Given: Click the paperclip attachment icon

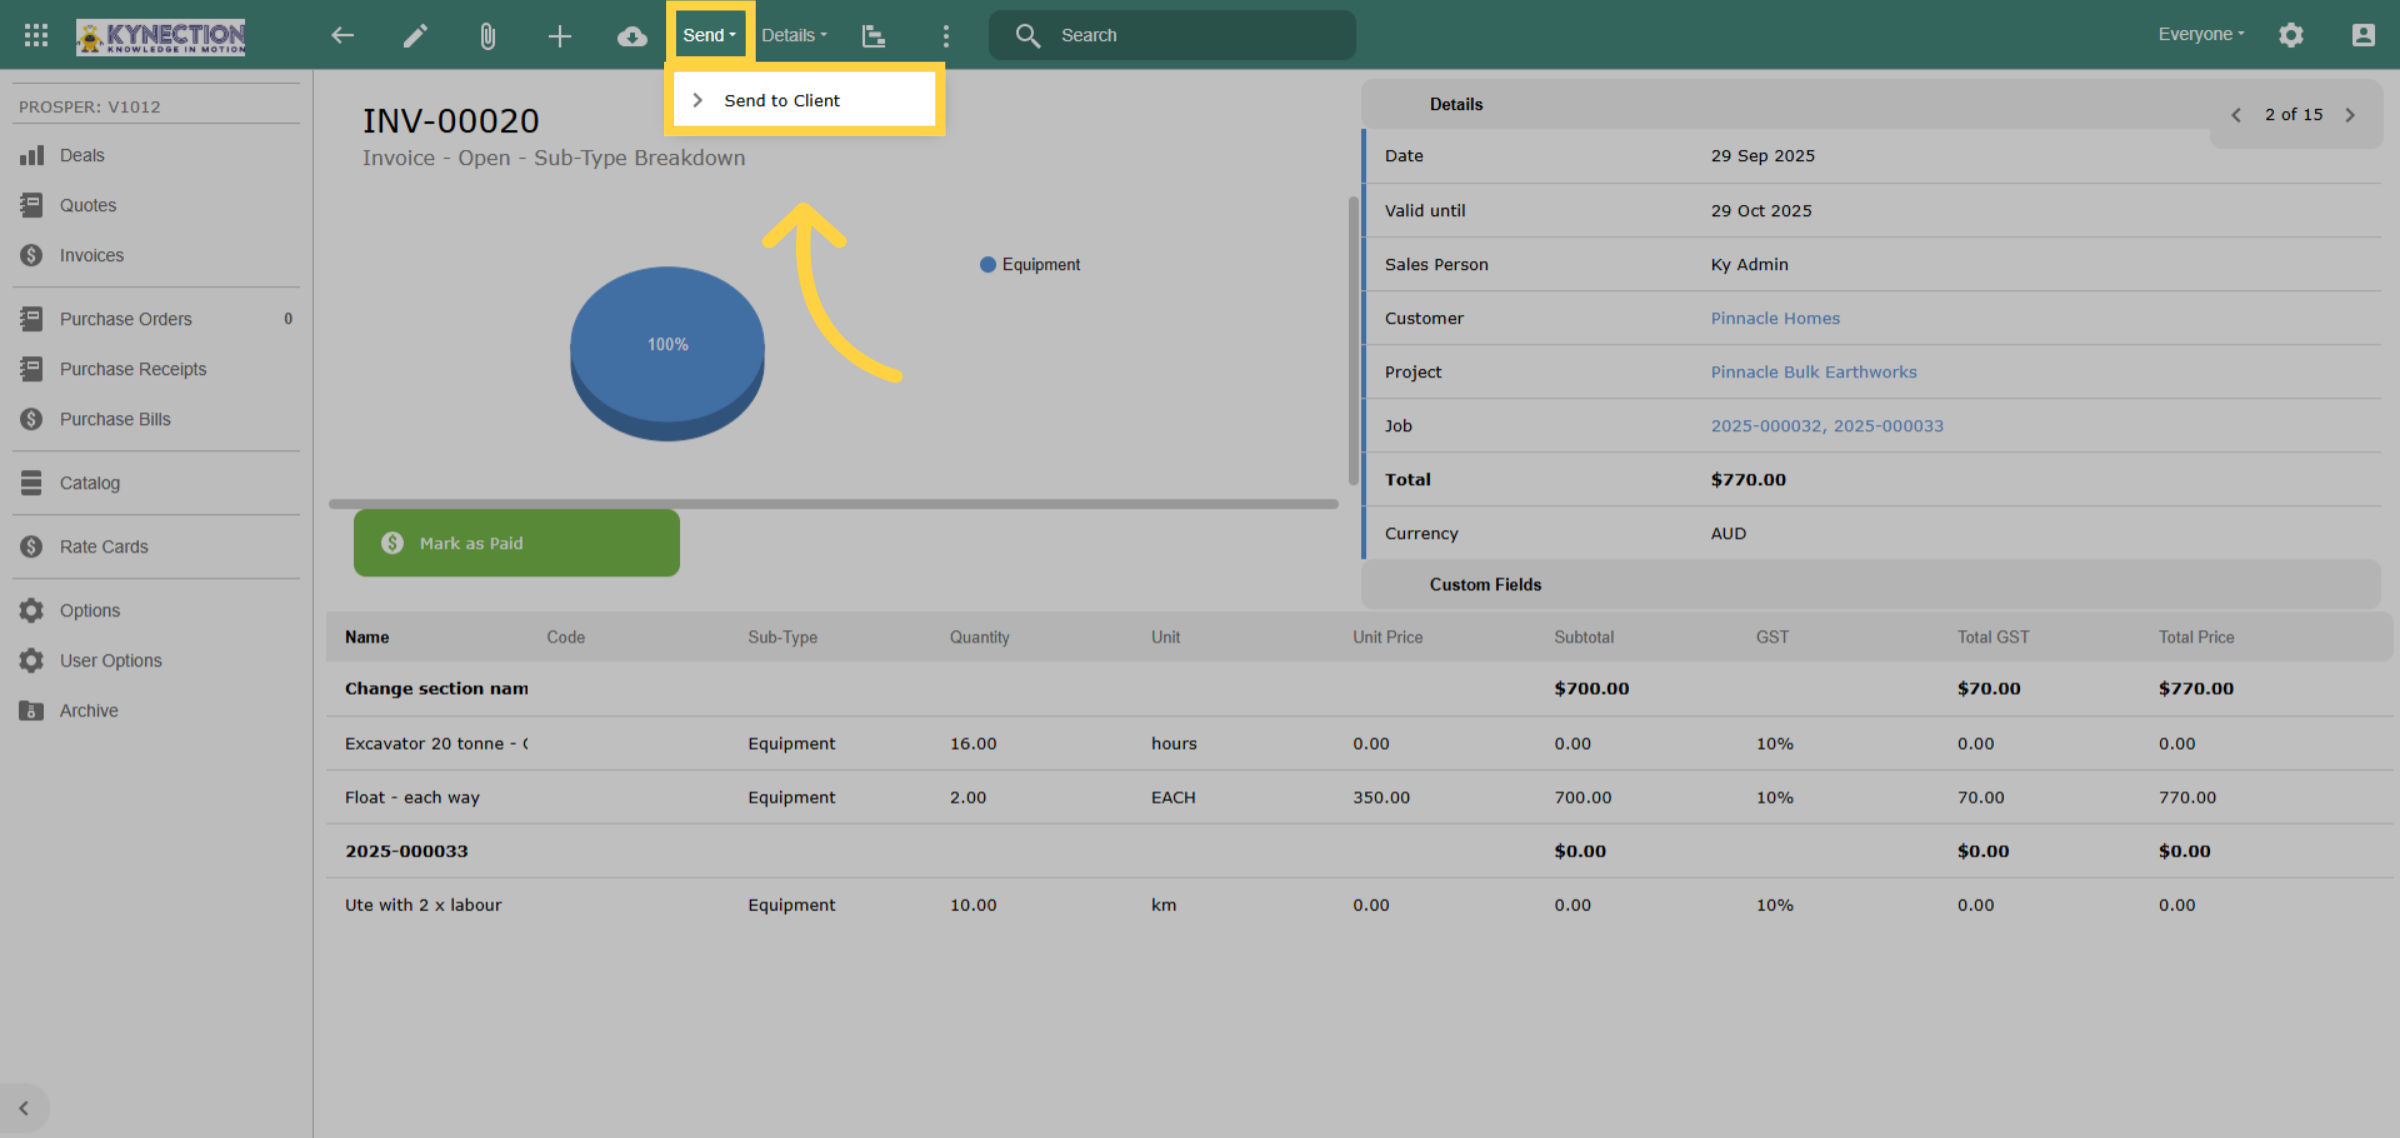Looking at the screenshot, I should coord(487,36).
